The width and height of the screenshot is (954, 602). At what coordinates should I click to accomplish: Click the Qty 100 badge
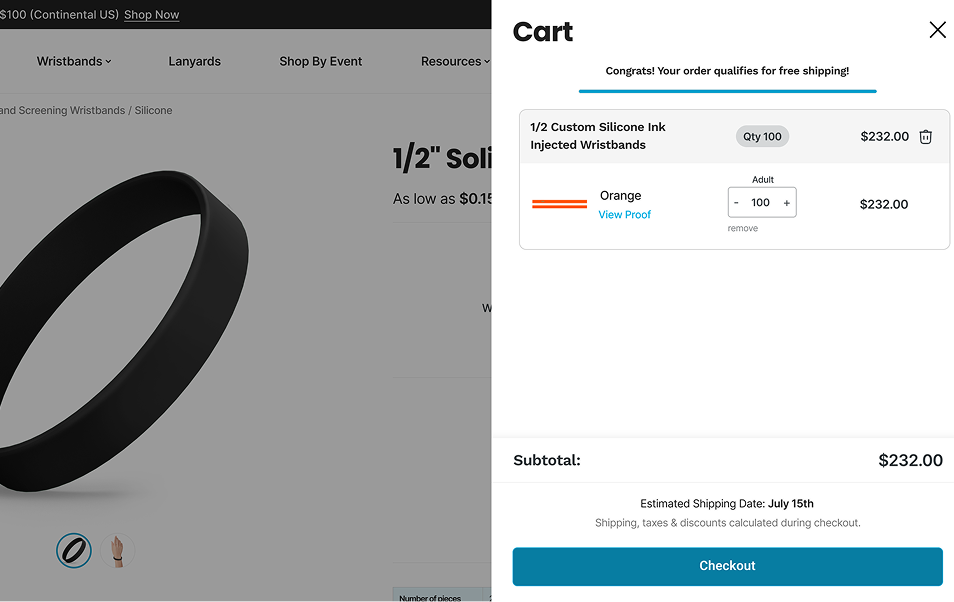(762, 137)
